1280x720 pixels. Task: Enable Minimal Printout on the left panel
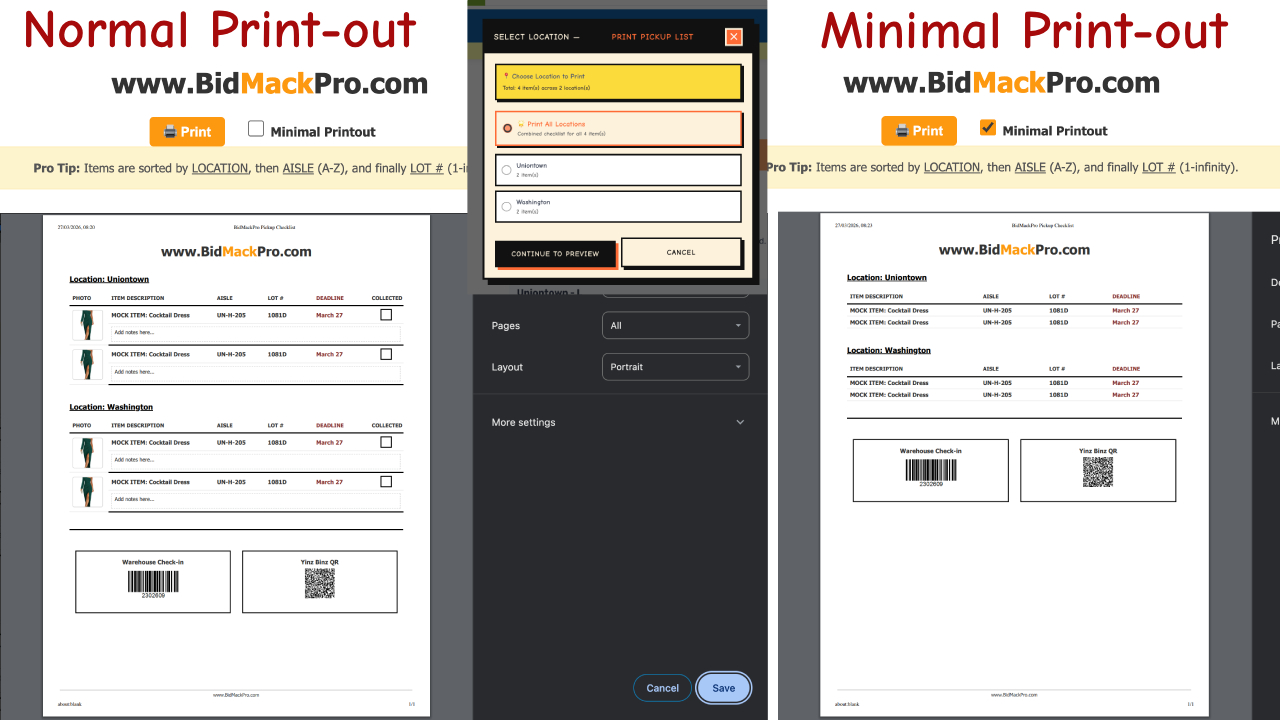point(256,128)
